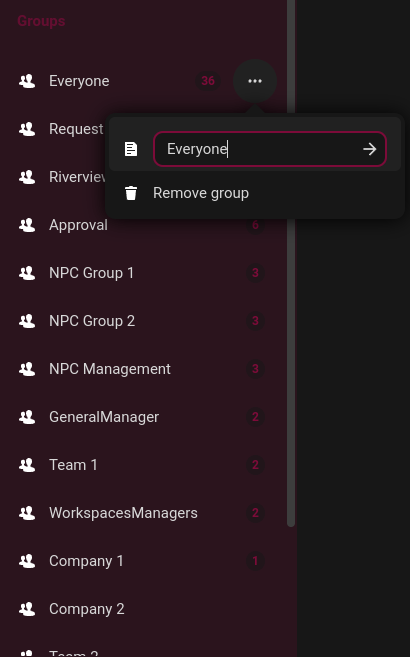Click the group icon beside Company 2
410x657 pixels.
[x=27, y=609]
